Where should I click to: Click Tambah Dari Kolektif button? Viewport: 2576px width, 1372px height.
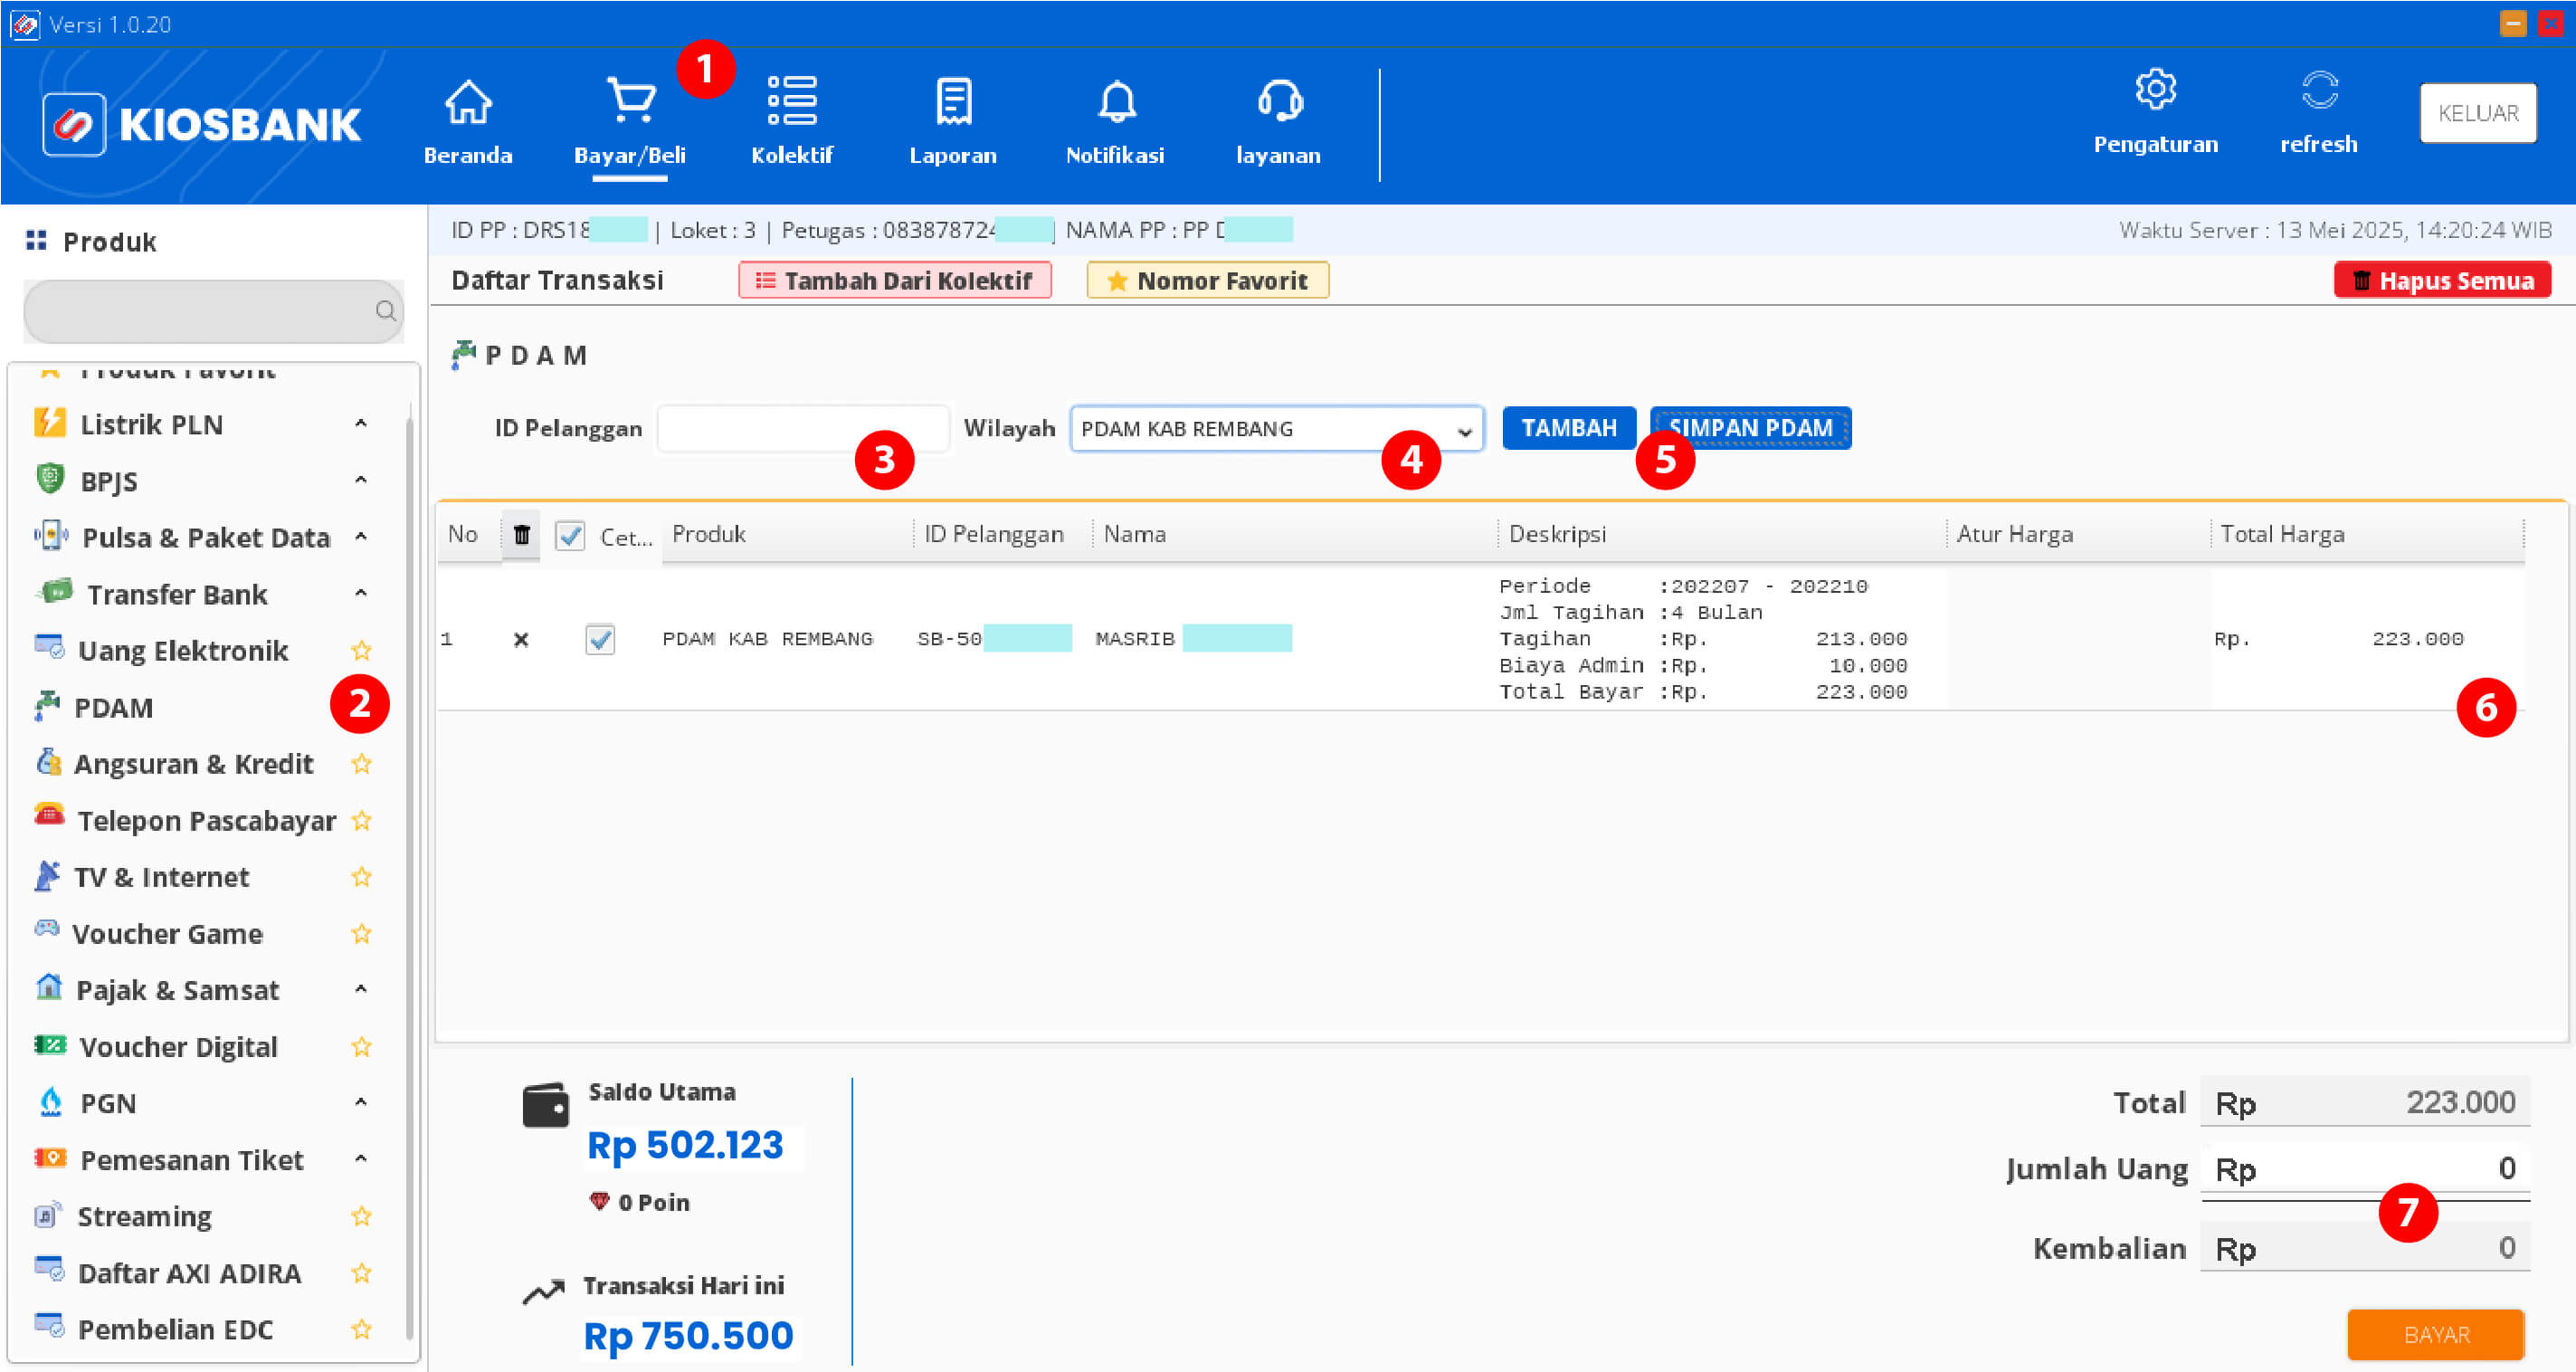[x=895, y=281]
